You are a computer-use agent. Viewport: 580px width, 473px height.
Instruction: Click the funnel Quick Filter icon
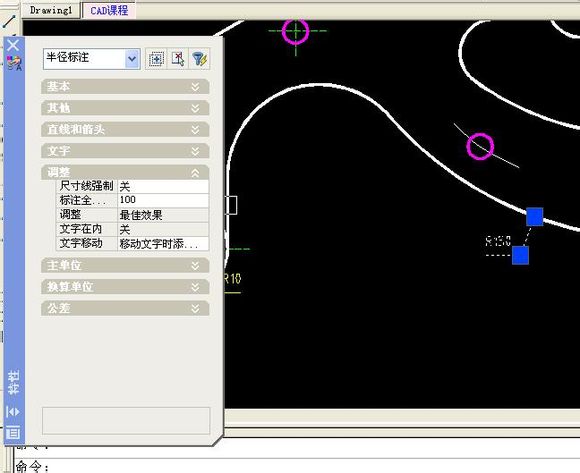click(199, 59)
